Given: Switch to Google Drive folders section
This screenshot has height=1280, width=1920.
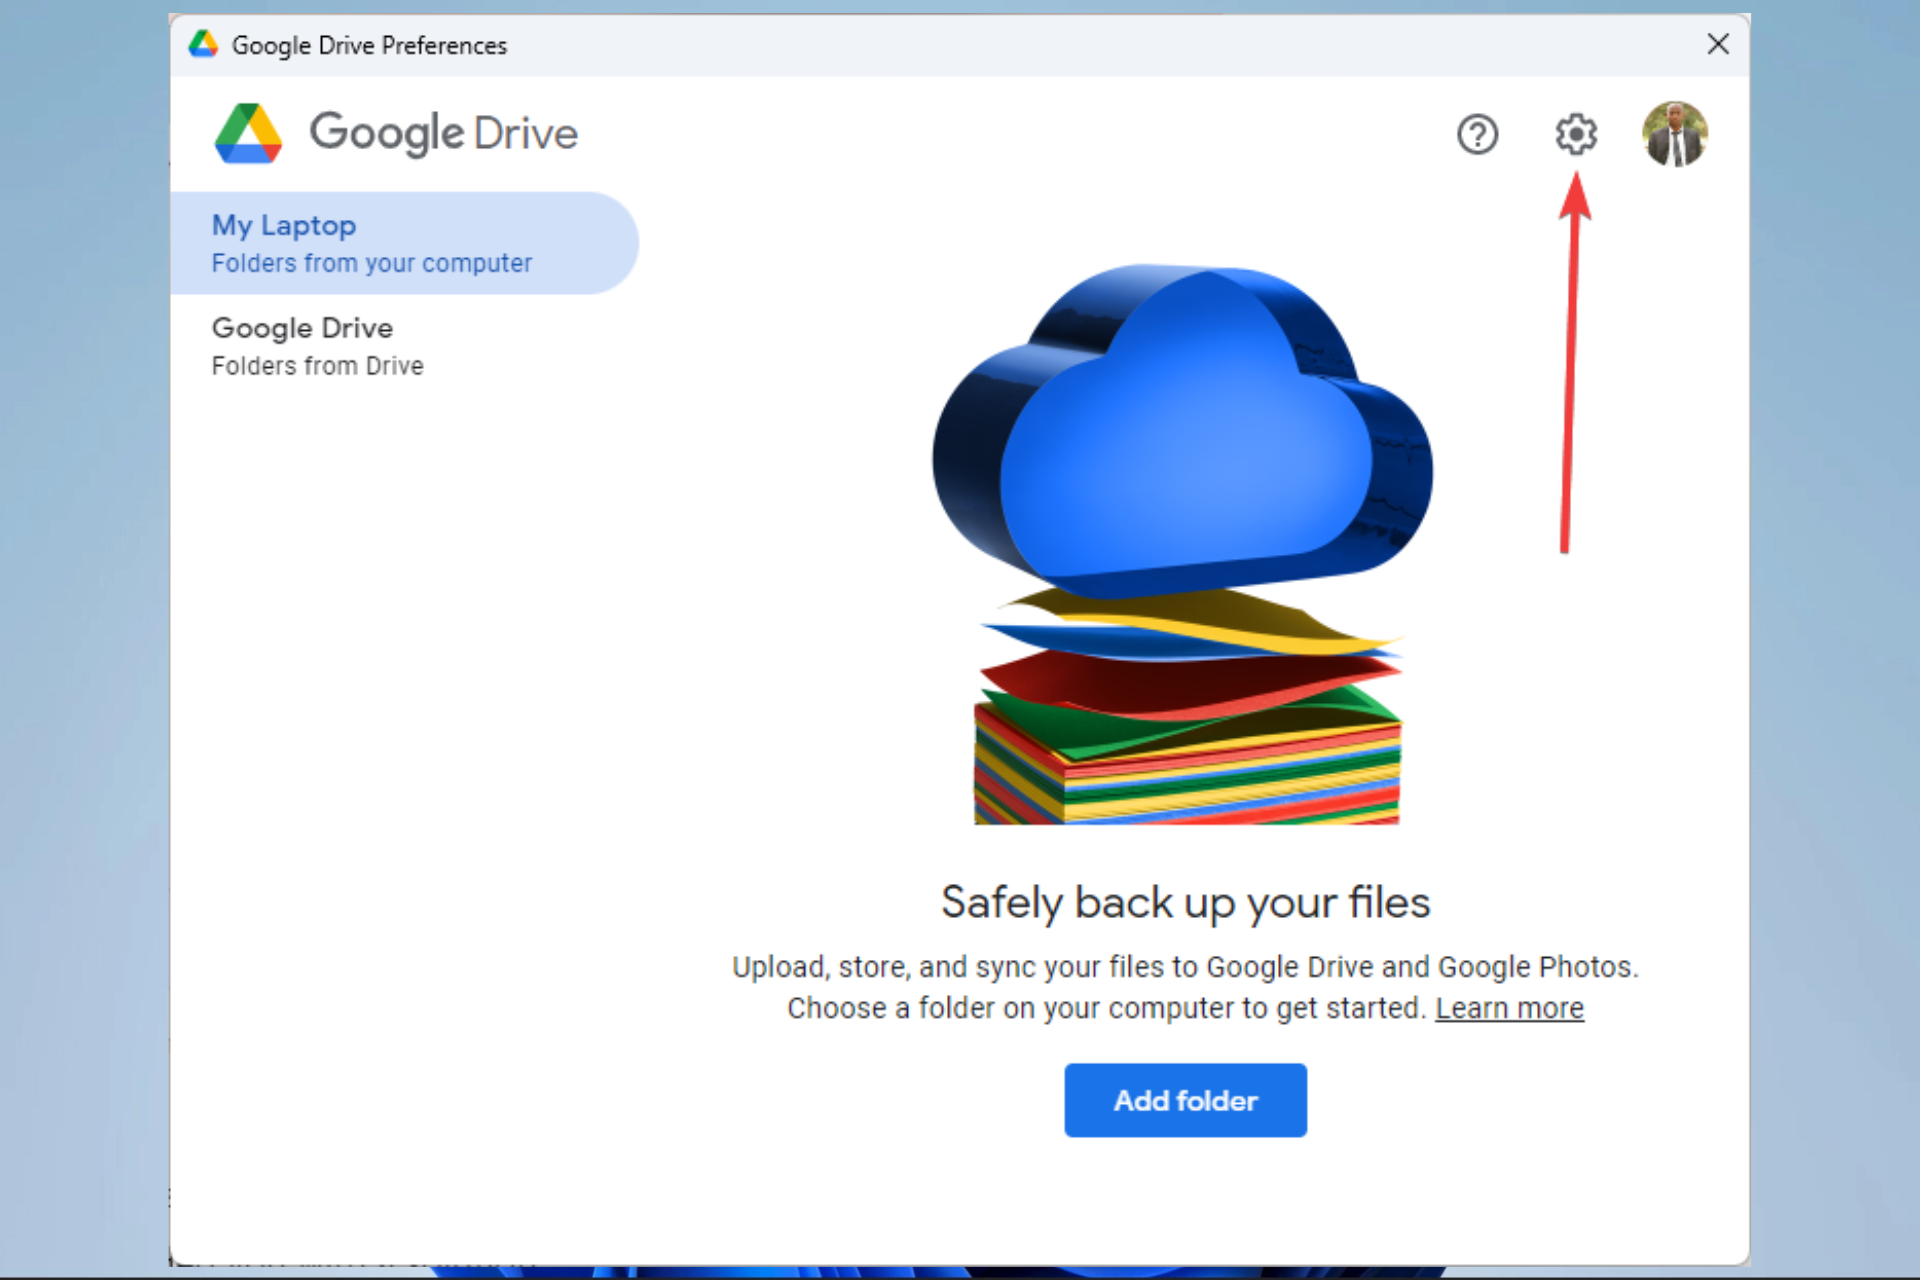Looking at the screenshot, I should click(302, 328).
